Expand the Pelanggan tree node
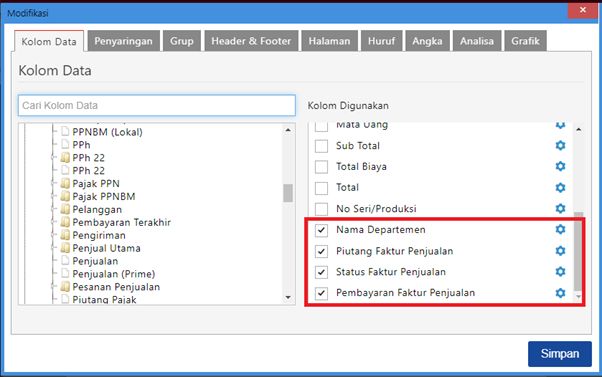 tap(53, 210)
